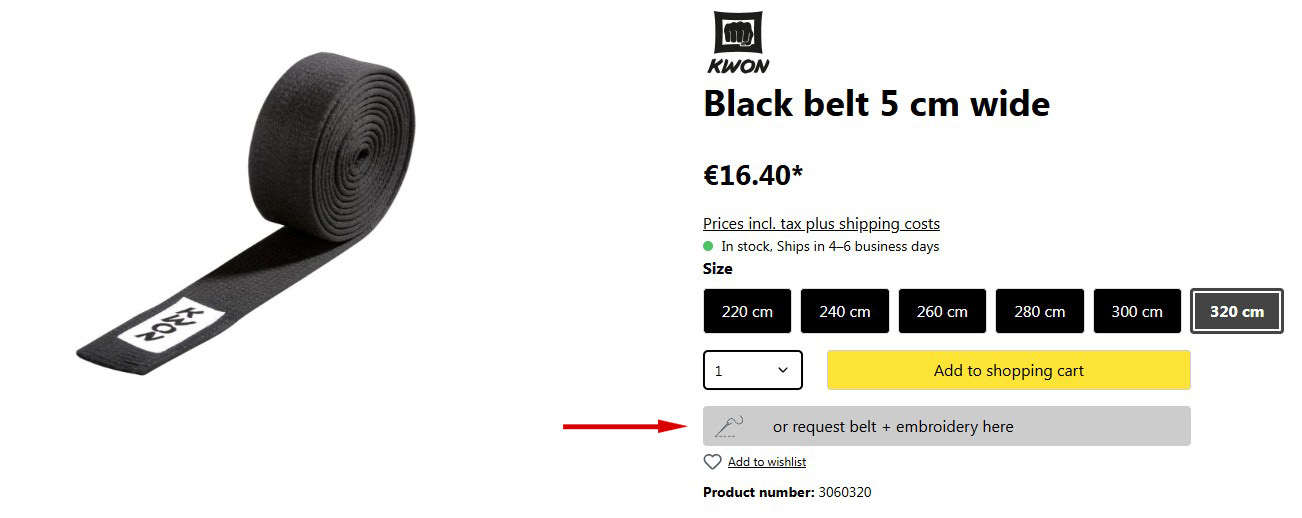Click the product number 3060320
The height and width of the screenshot is (518, 1302).
[845, 492]
